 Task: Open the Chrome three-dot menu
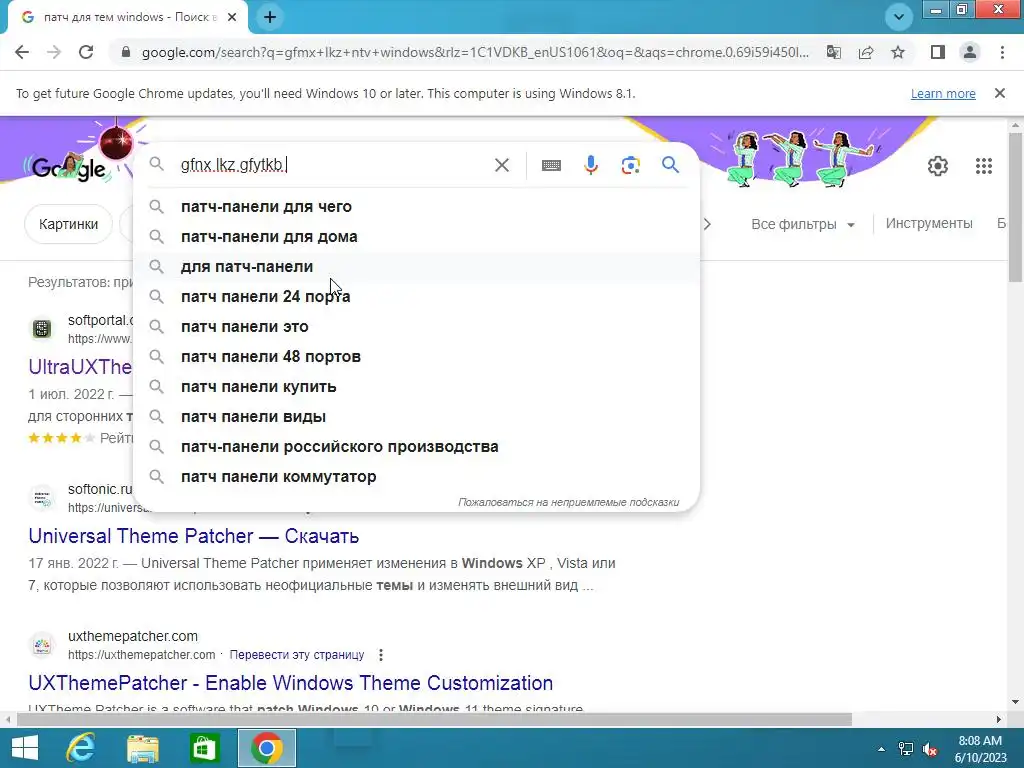[1002, 52]
